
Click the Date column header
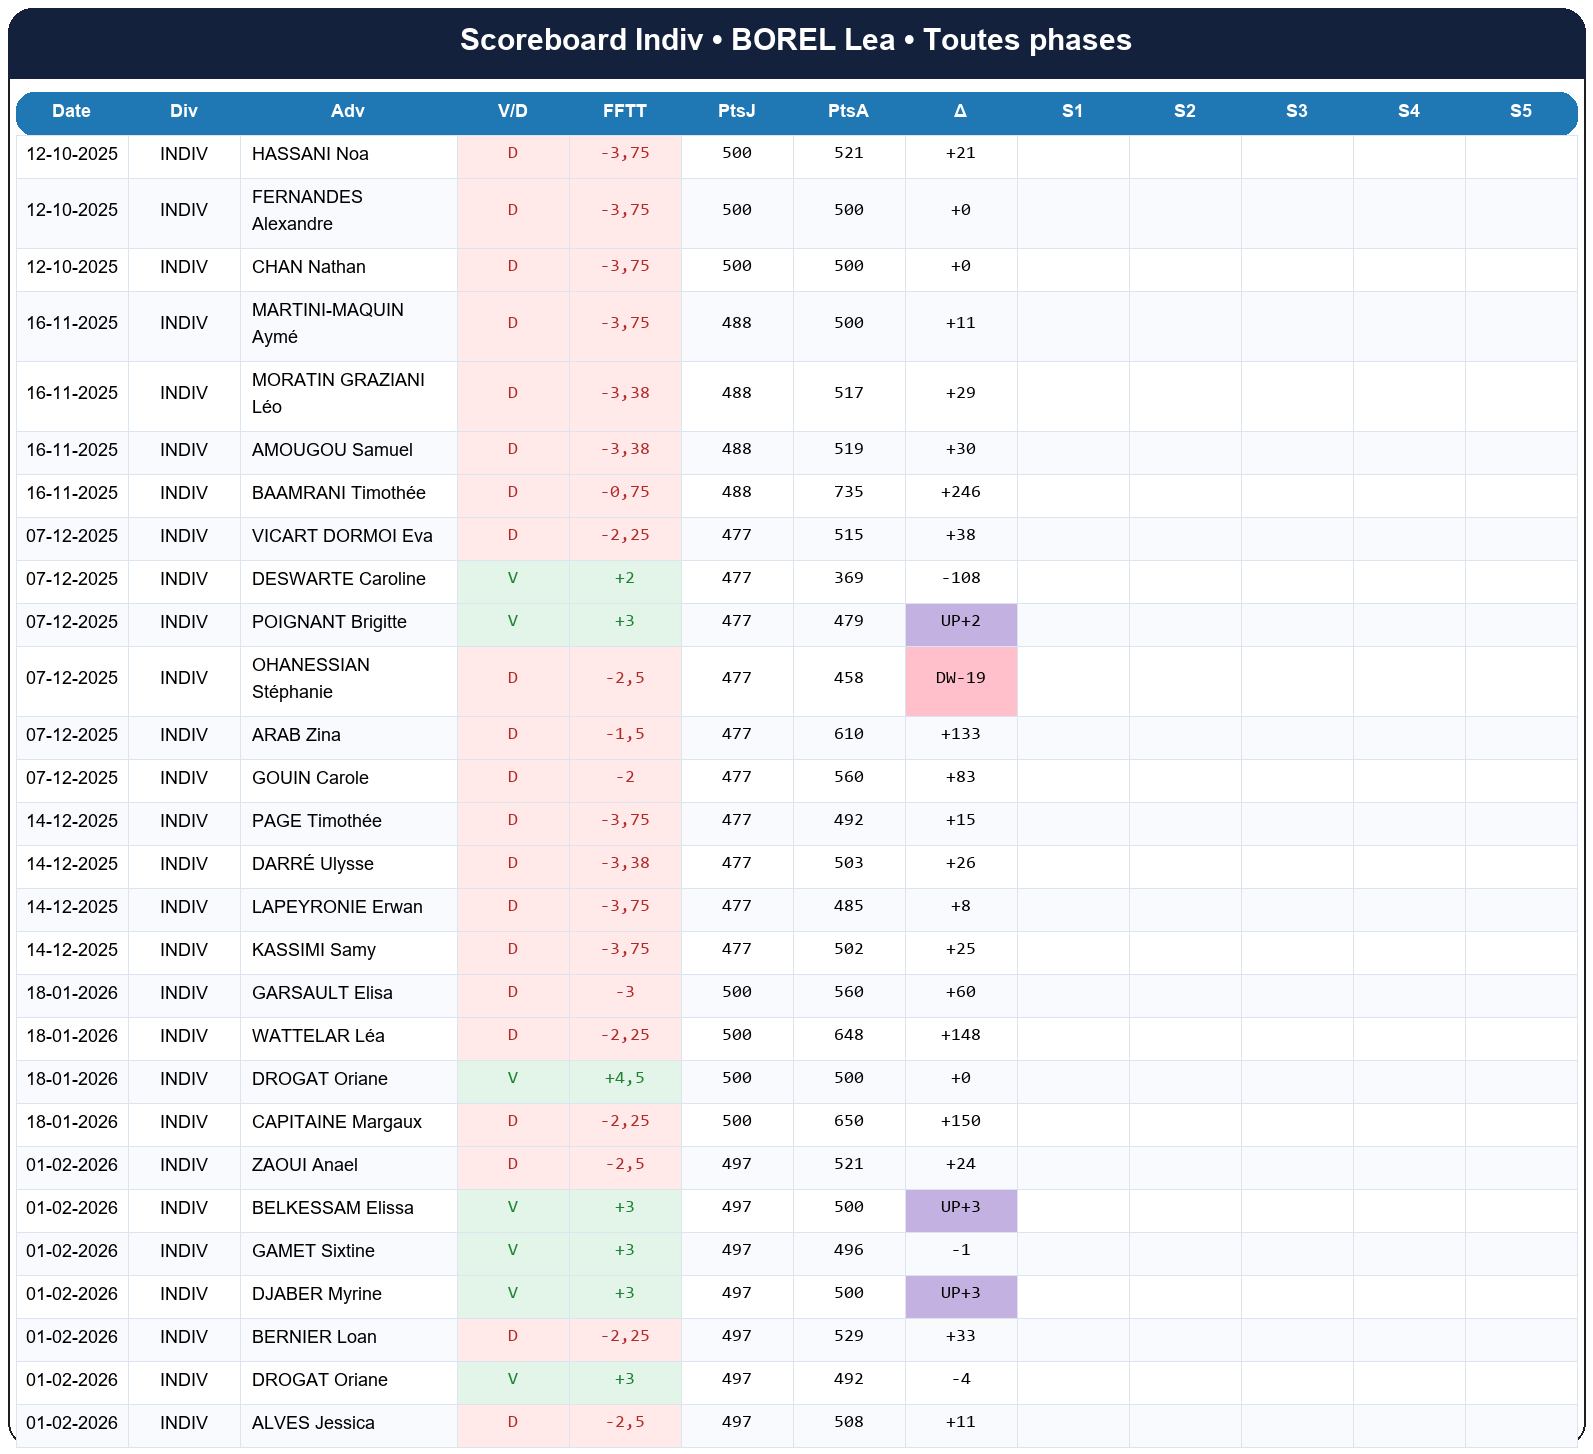coord(71,111)
